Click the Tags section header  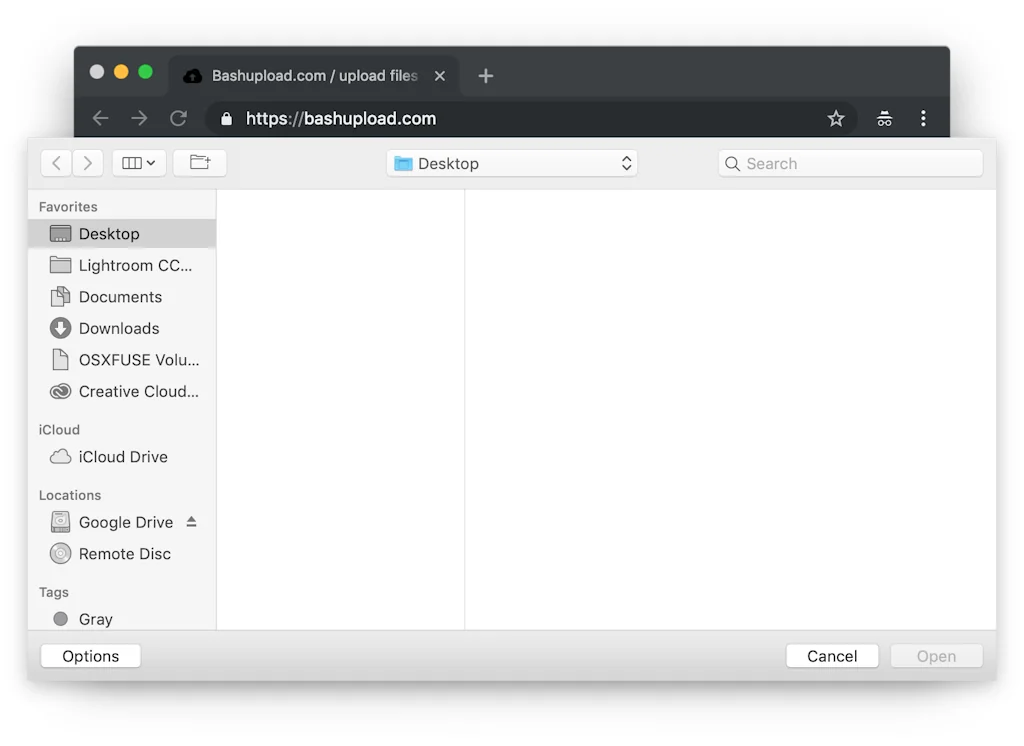tap(54, 592)
